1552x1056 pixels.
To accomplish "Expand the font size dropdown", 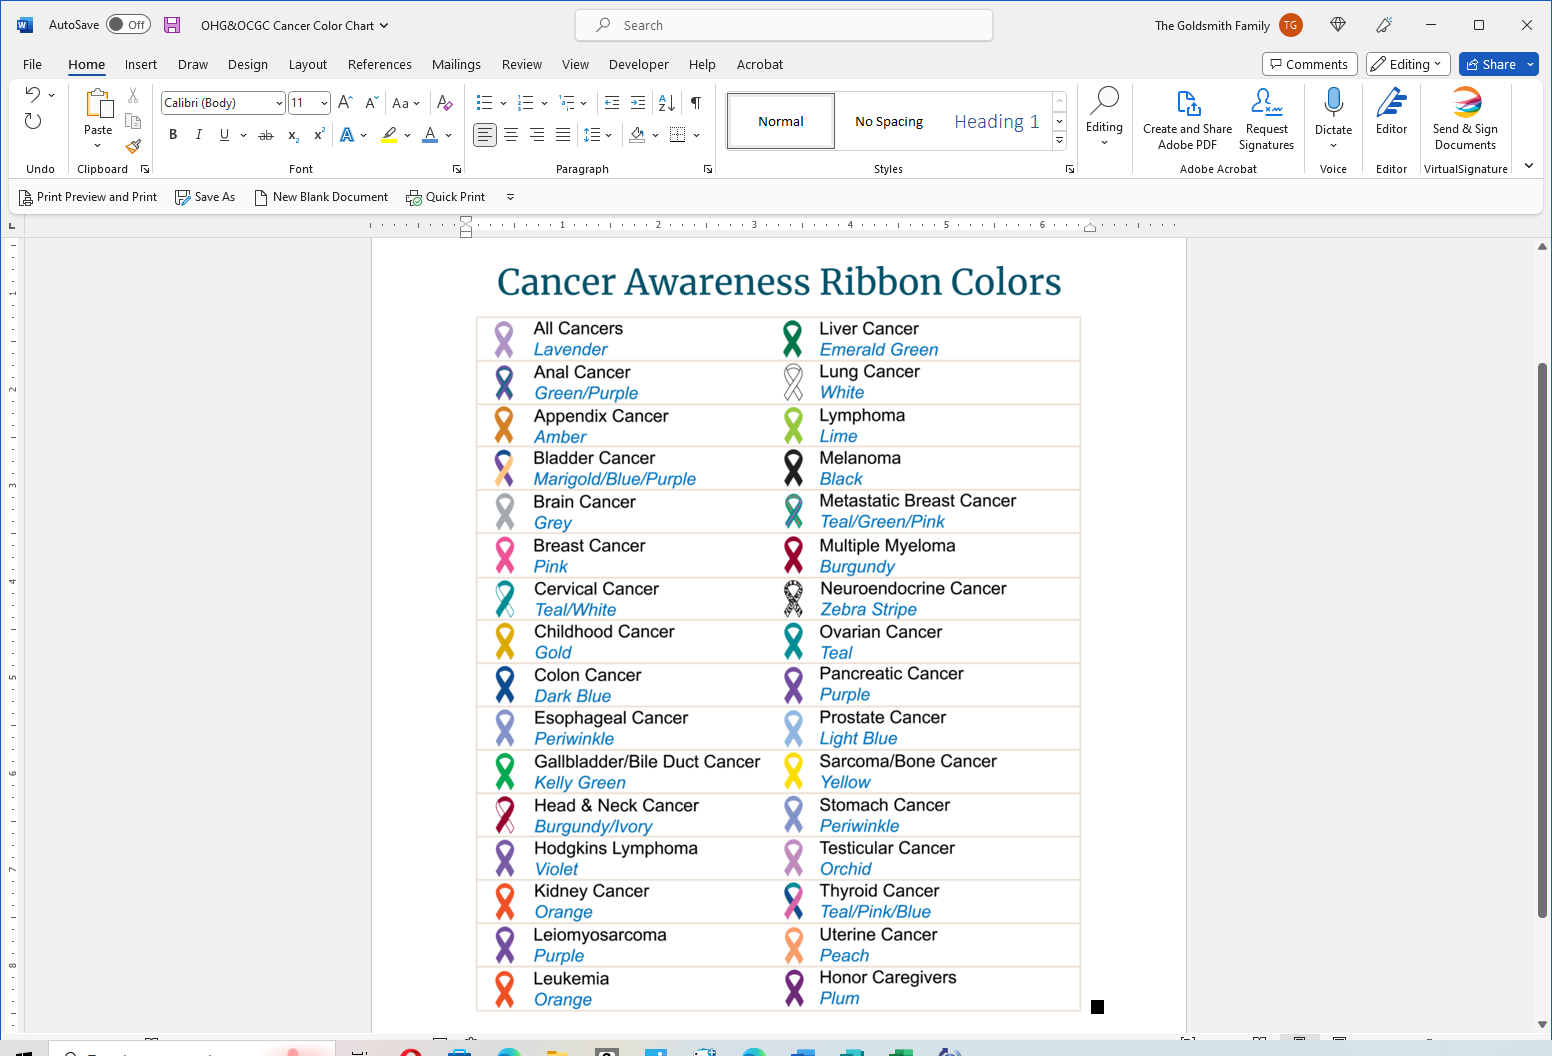I will tap(324, 103).
